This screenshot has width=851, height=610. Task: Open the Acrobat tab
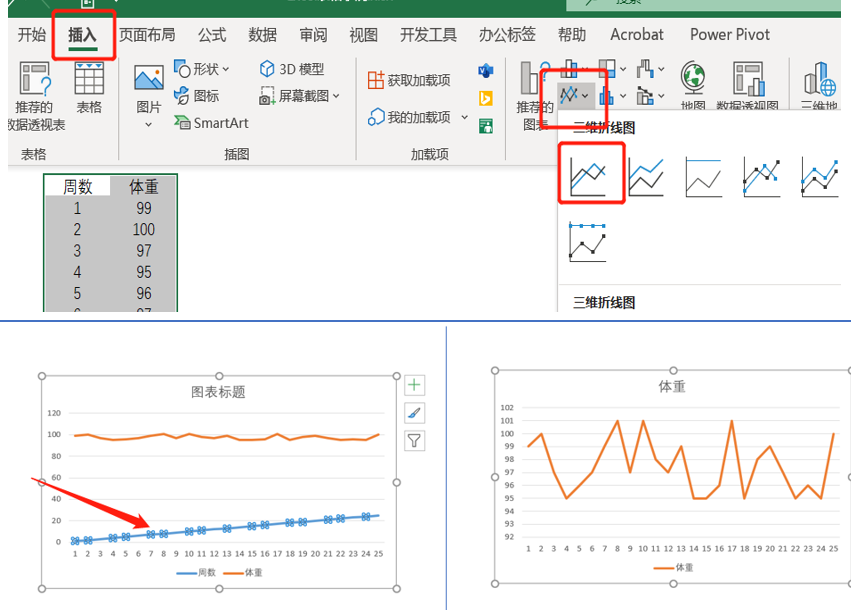[x=637, y=35]
